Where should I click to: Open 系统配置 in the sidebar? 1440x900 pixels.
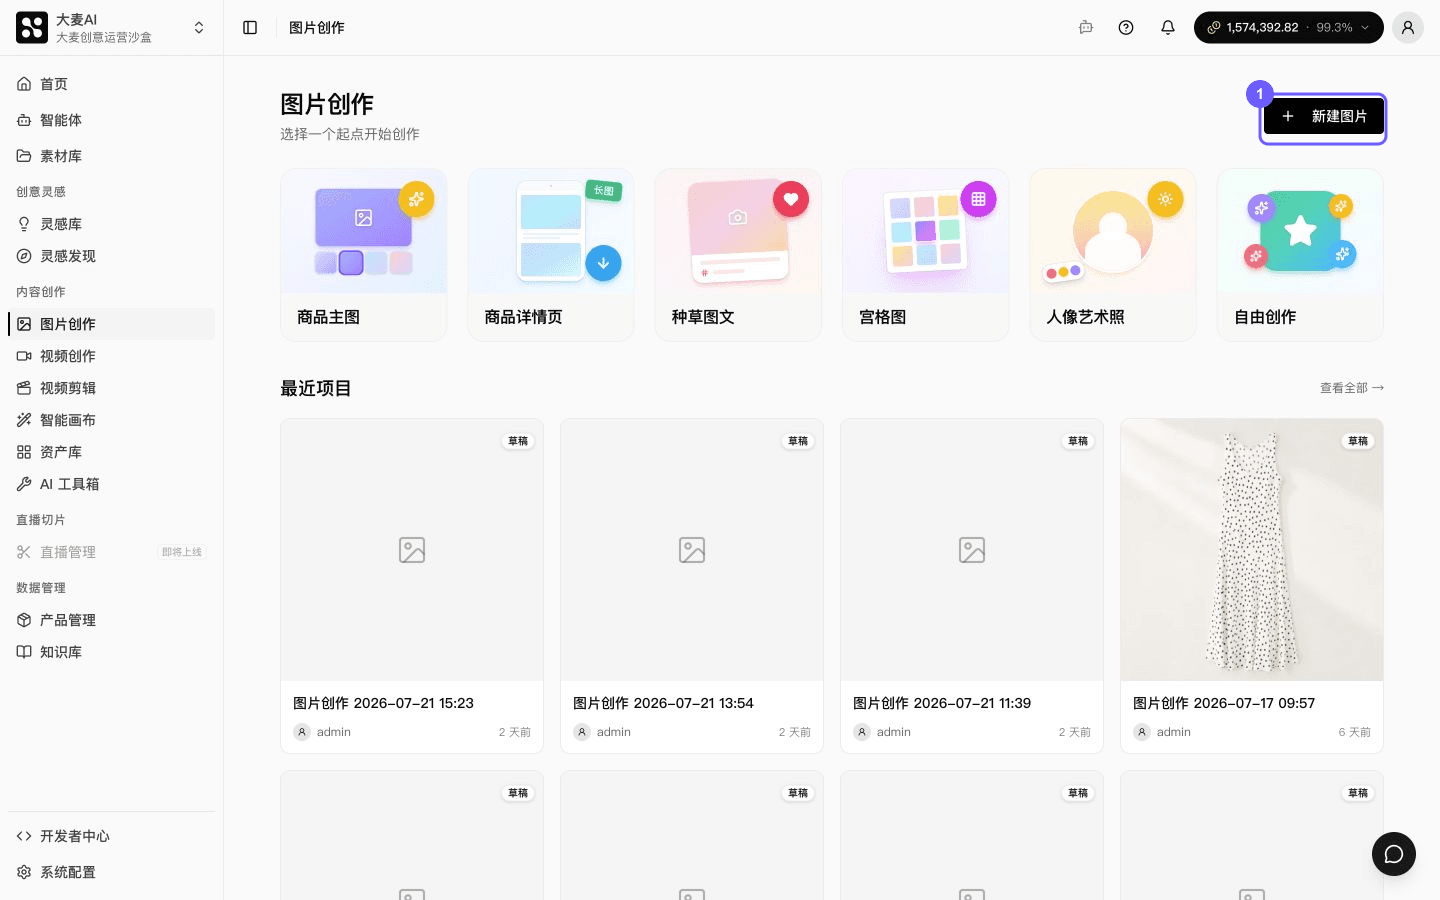pos(111,872)
